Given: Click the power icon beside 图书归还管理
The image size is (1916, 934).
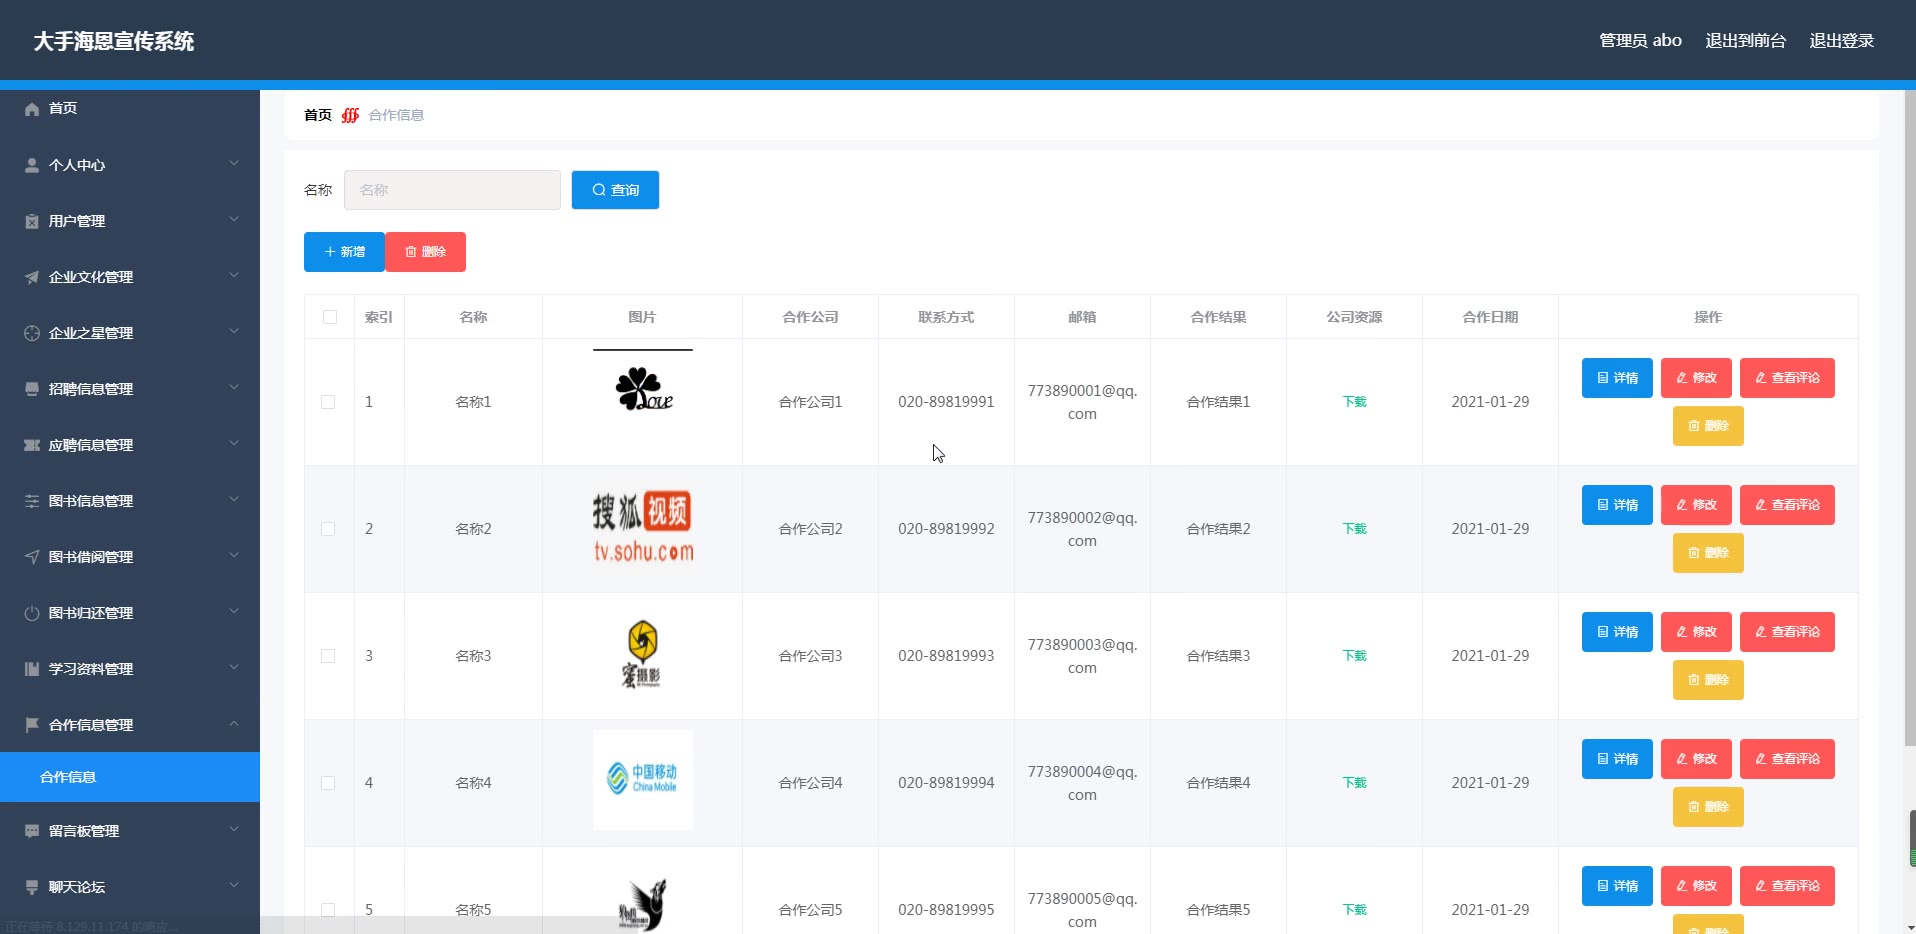Looking at the screenshot, I should [x=32, y=613].
